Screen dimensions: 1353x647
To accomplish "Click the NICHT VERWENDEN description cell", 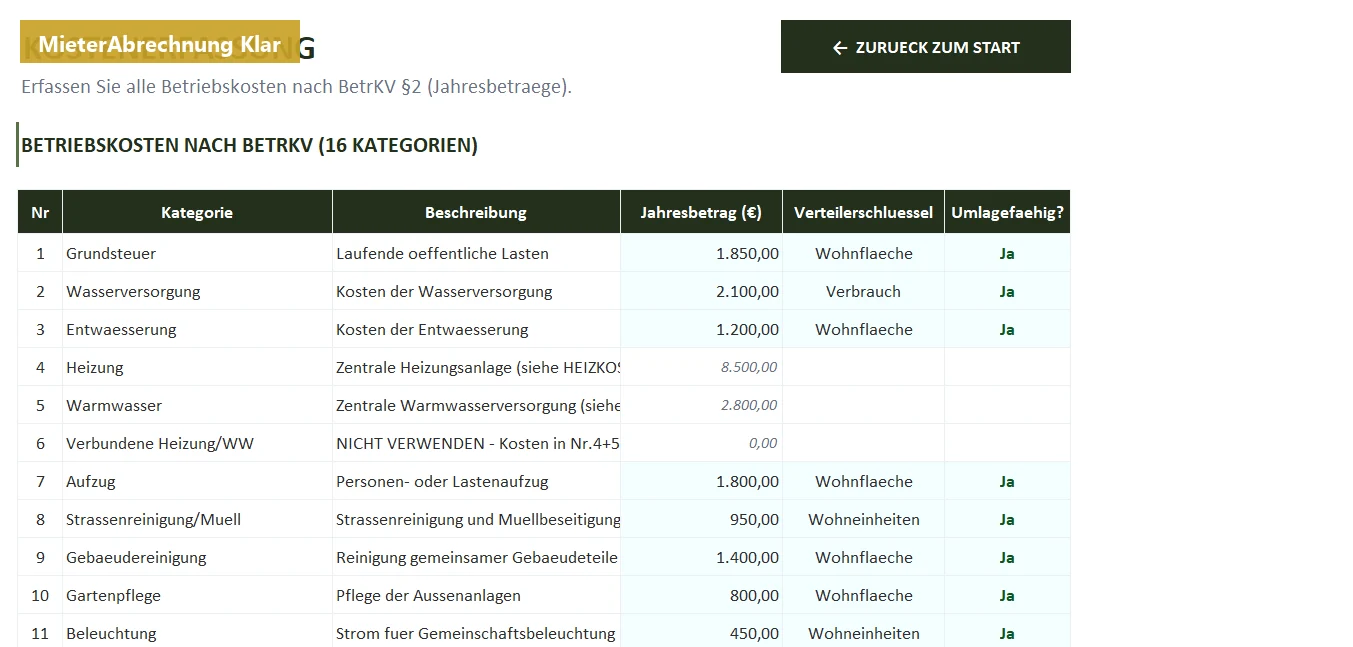I will [x=476, y=443].
